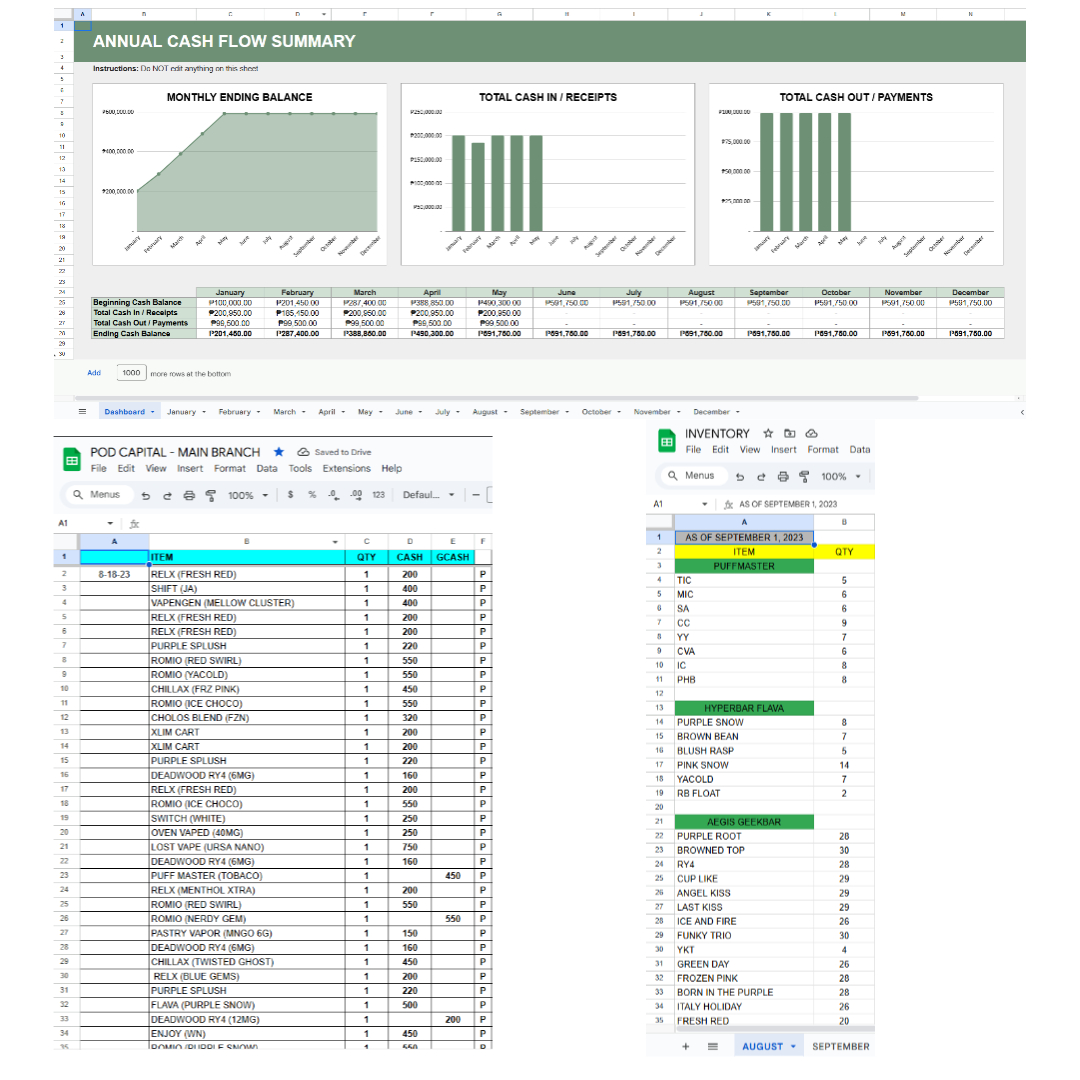
Task: Open the December tab dropdown arrow
Action: tap(738, 412)
